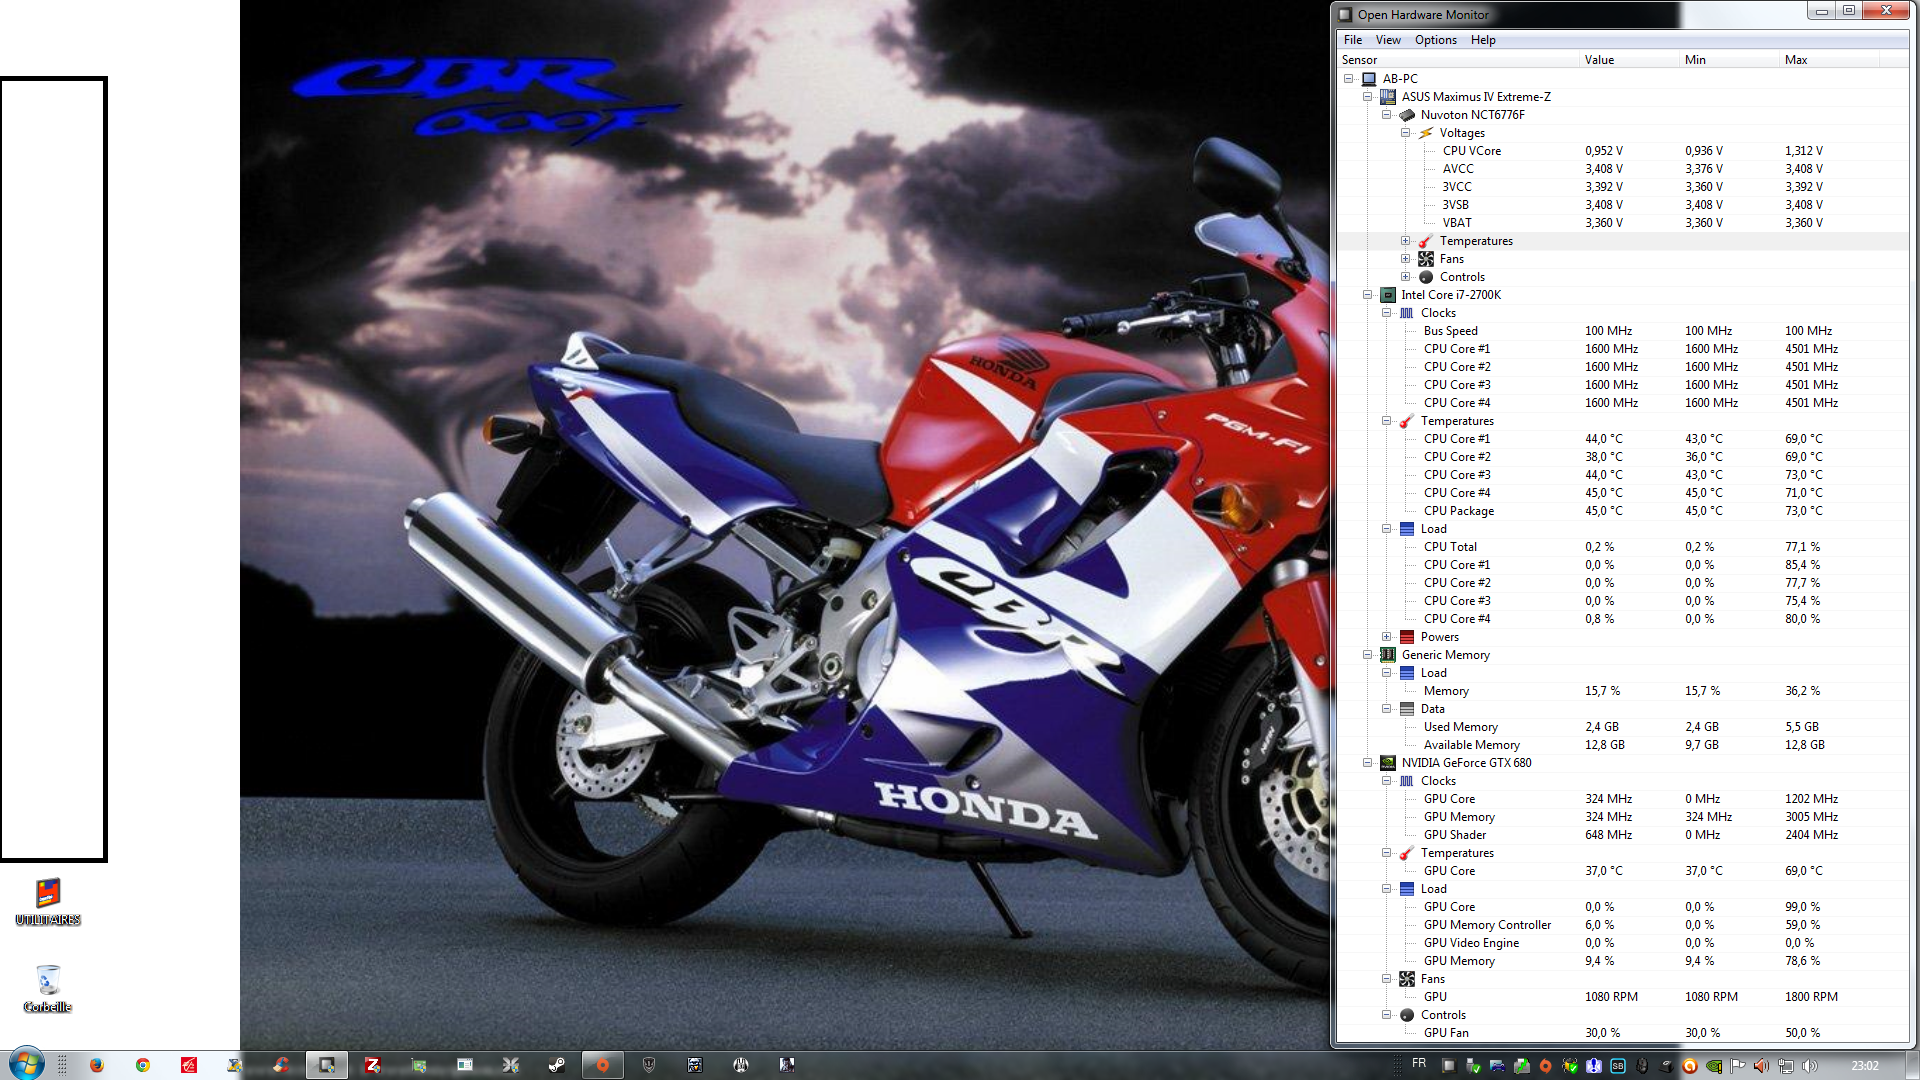Click the red volume tray icon
The image size is (1920, 1080).
[1761, 1066]
